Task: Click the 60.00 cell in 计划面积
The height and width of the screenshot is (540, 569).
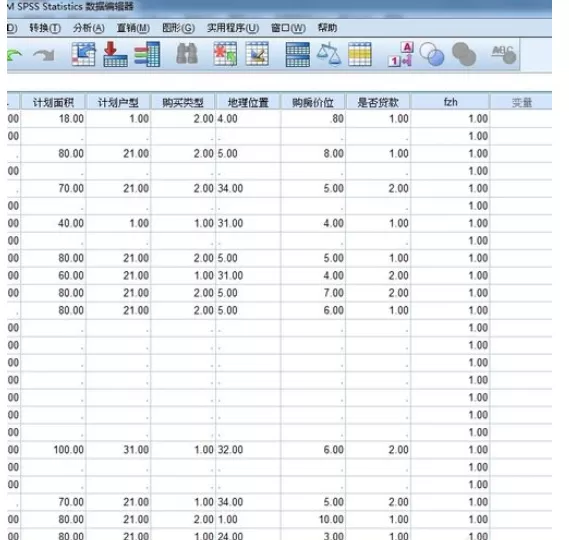Action: pos(53,275)
